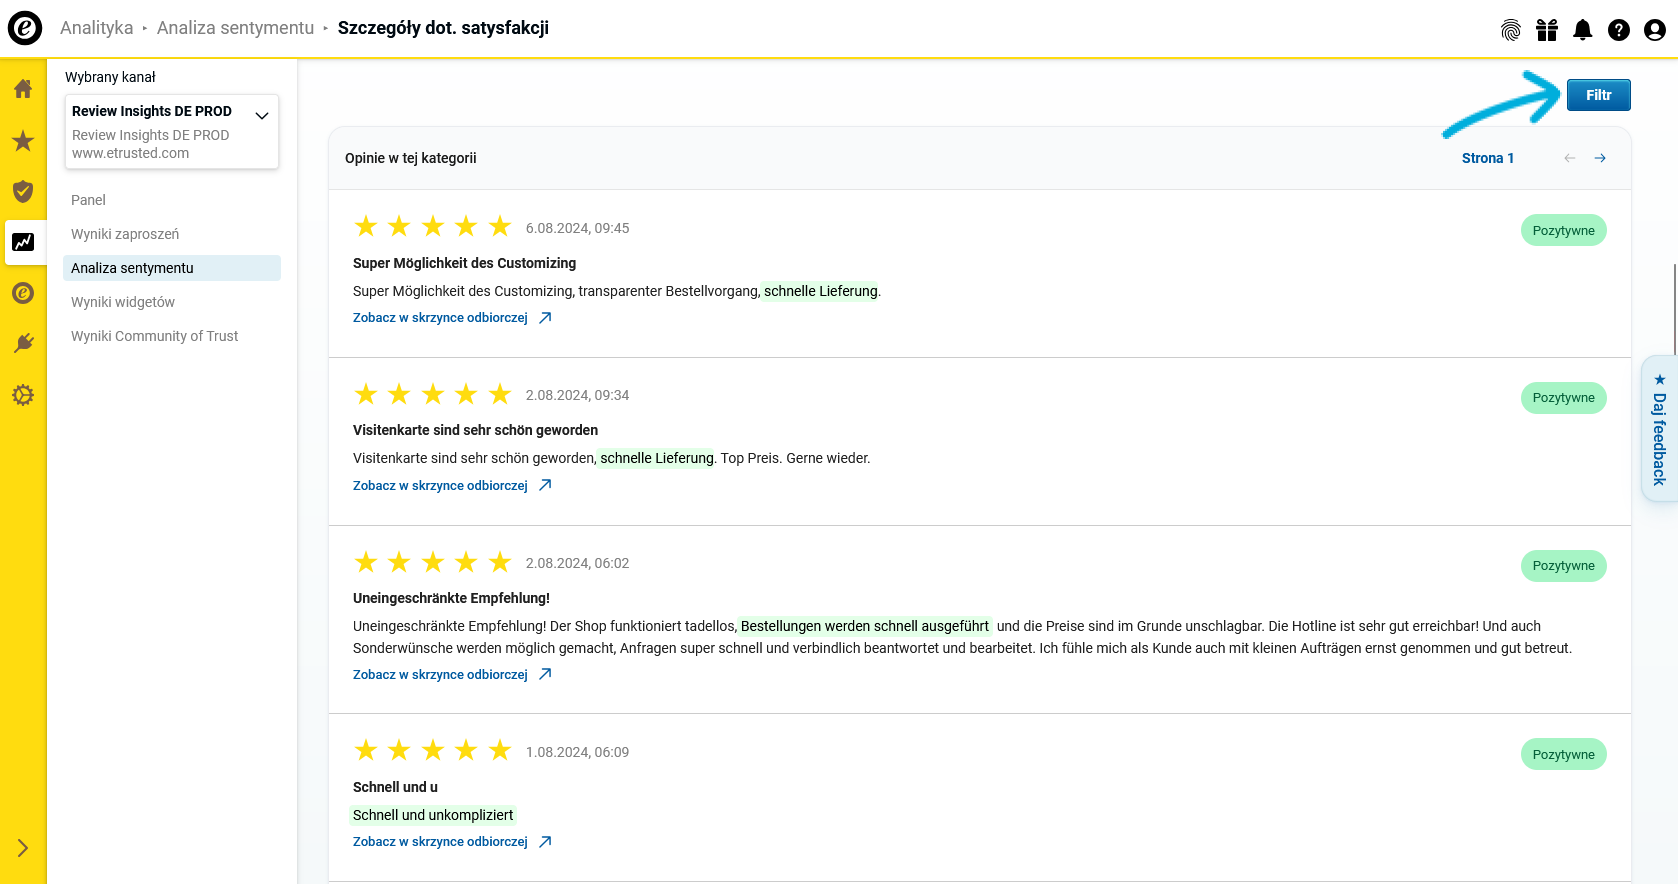1678x884 pixels.
Task: Open the user account profile icon
Action: (x=1655, y=30)
